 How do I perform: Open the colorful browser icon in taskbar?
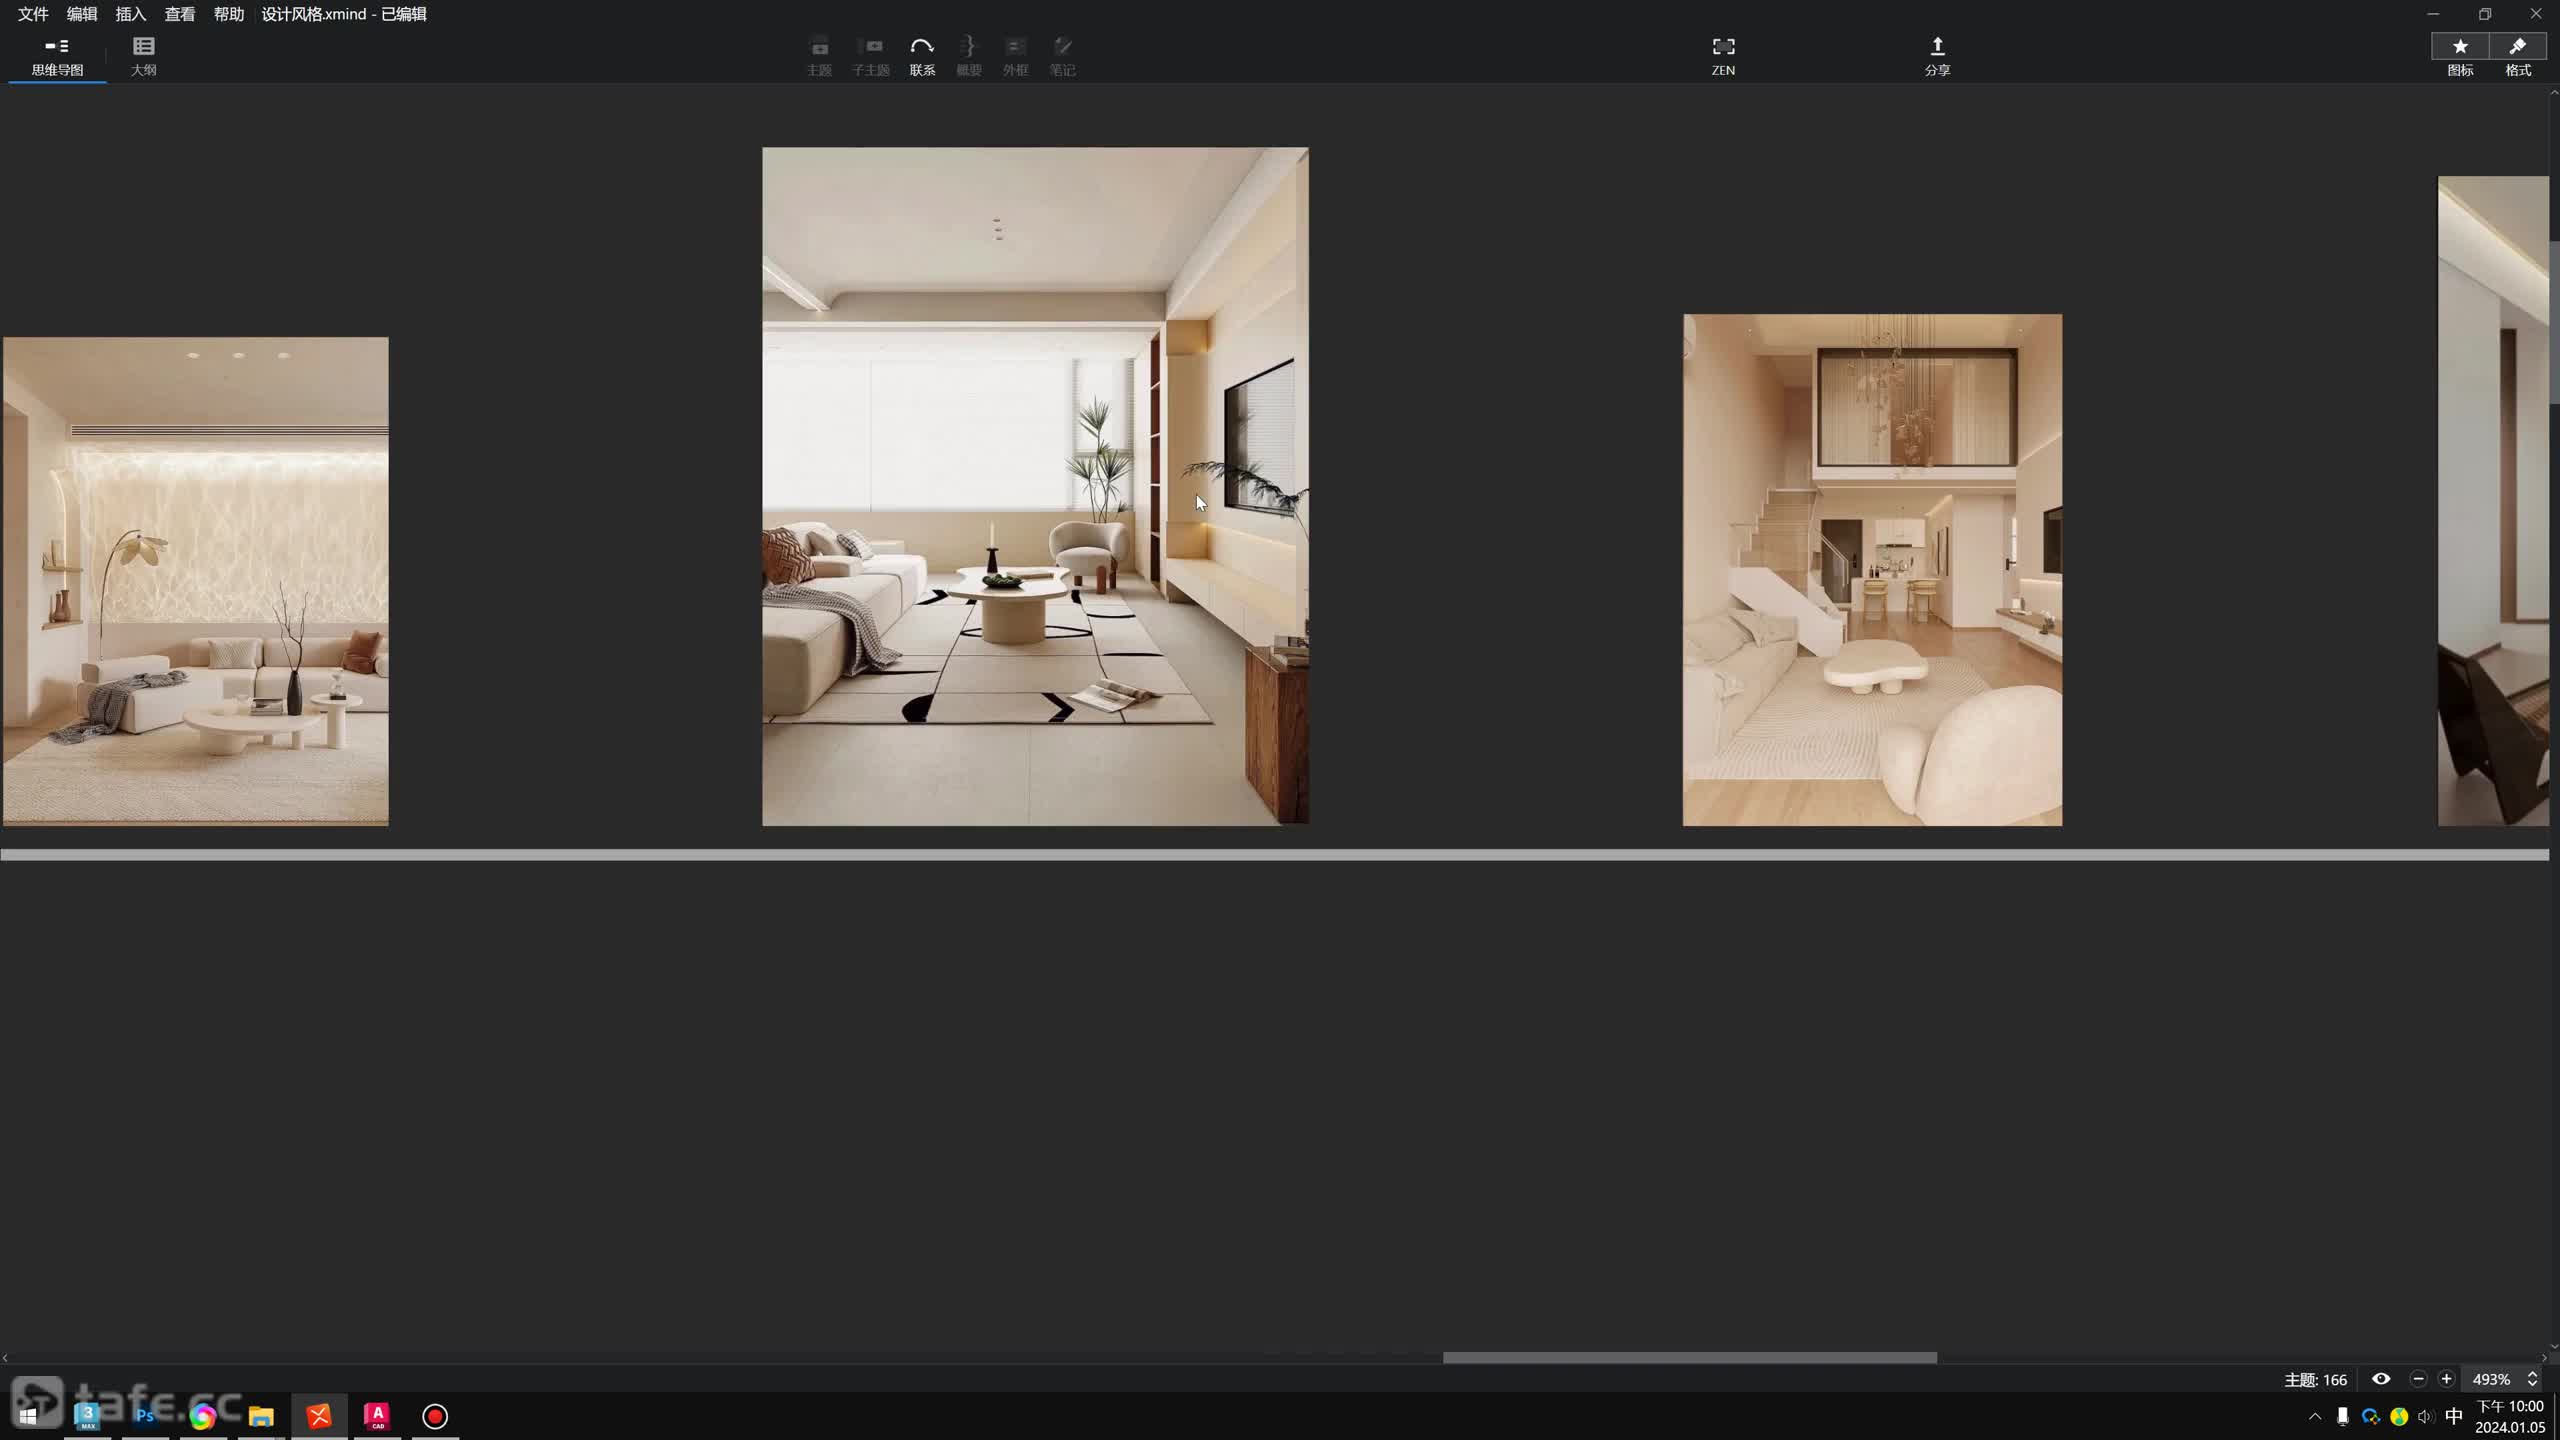(203, 1416)
